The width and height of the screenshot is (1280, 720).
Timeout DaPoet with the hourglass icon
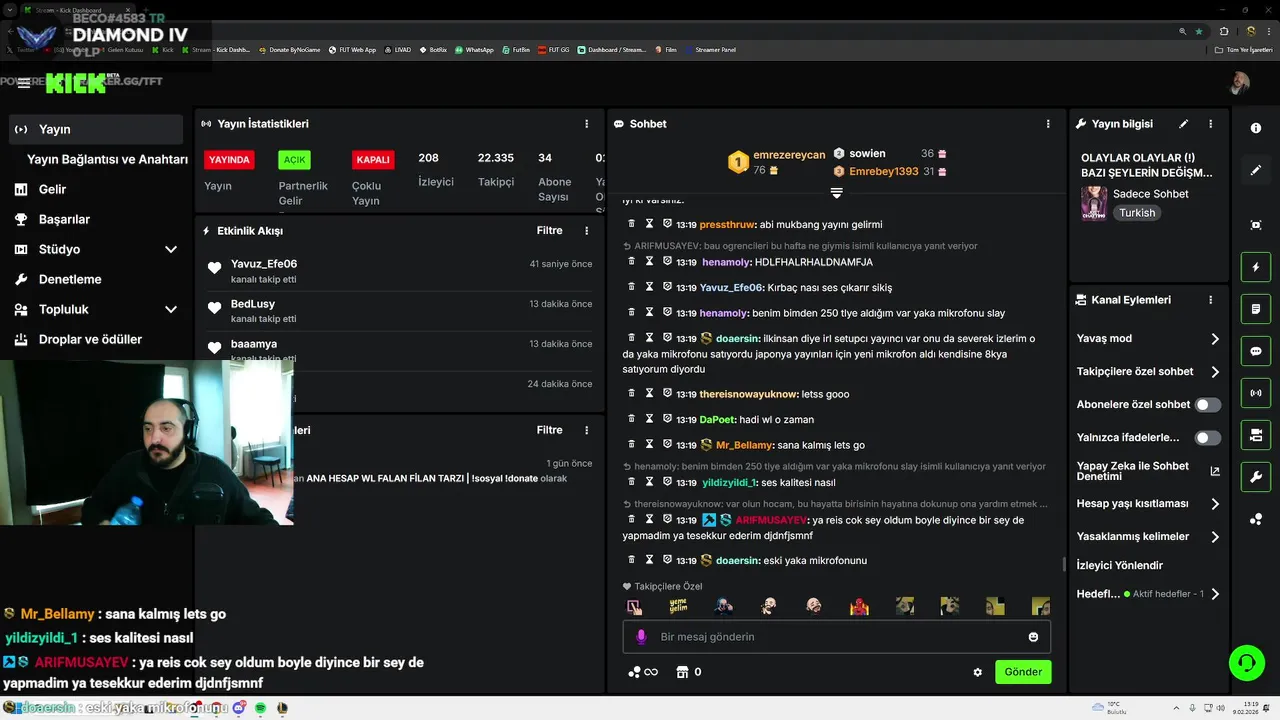click(649, 419)
